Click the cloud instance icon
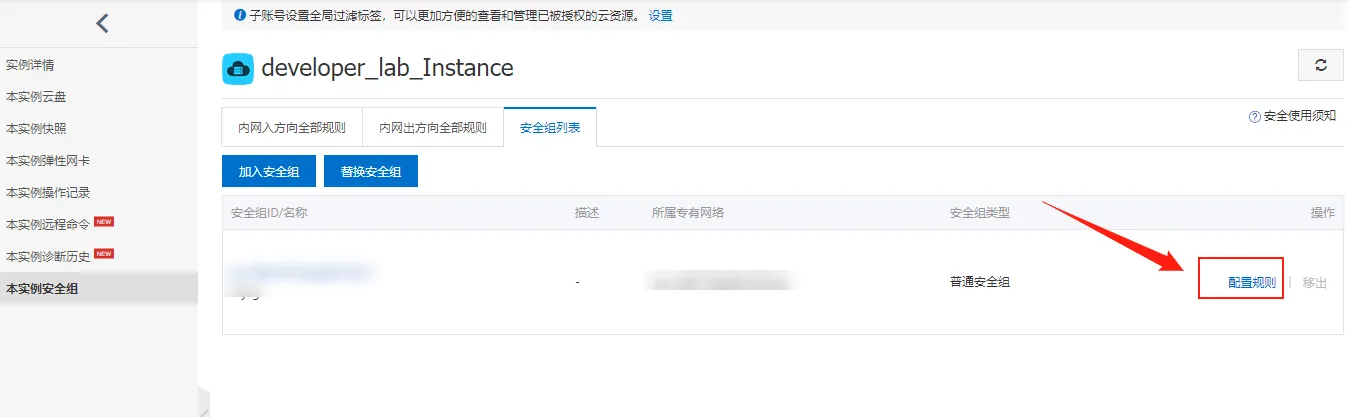This screenshot has width=1349, height=417. [x=237, y=69]
